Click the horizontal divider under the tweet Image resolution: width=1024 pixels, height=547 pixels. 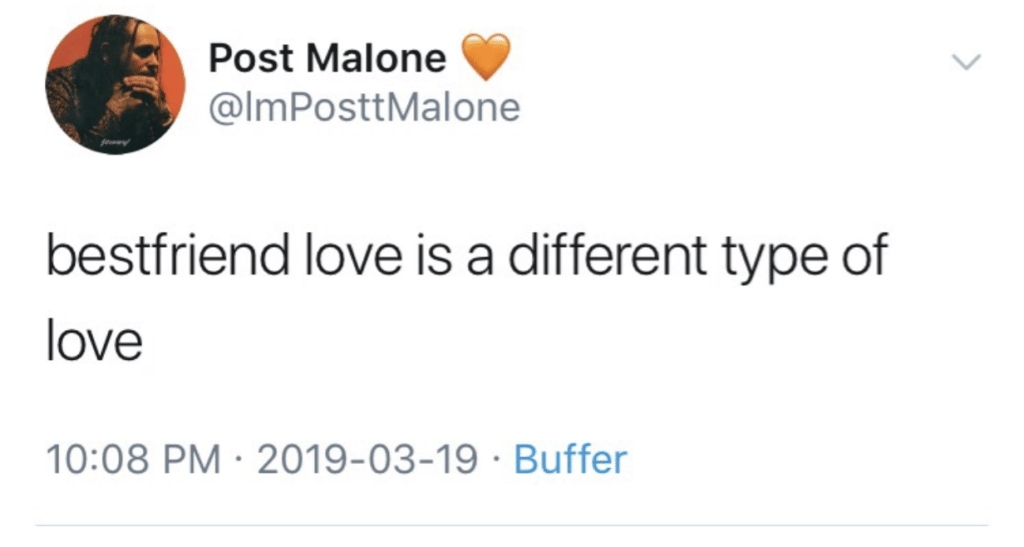[x=512, y=524]
